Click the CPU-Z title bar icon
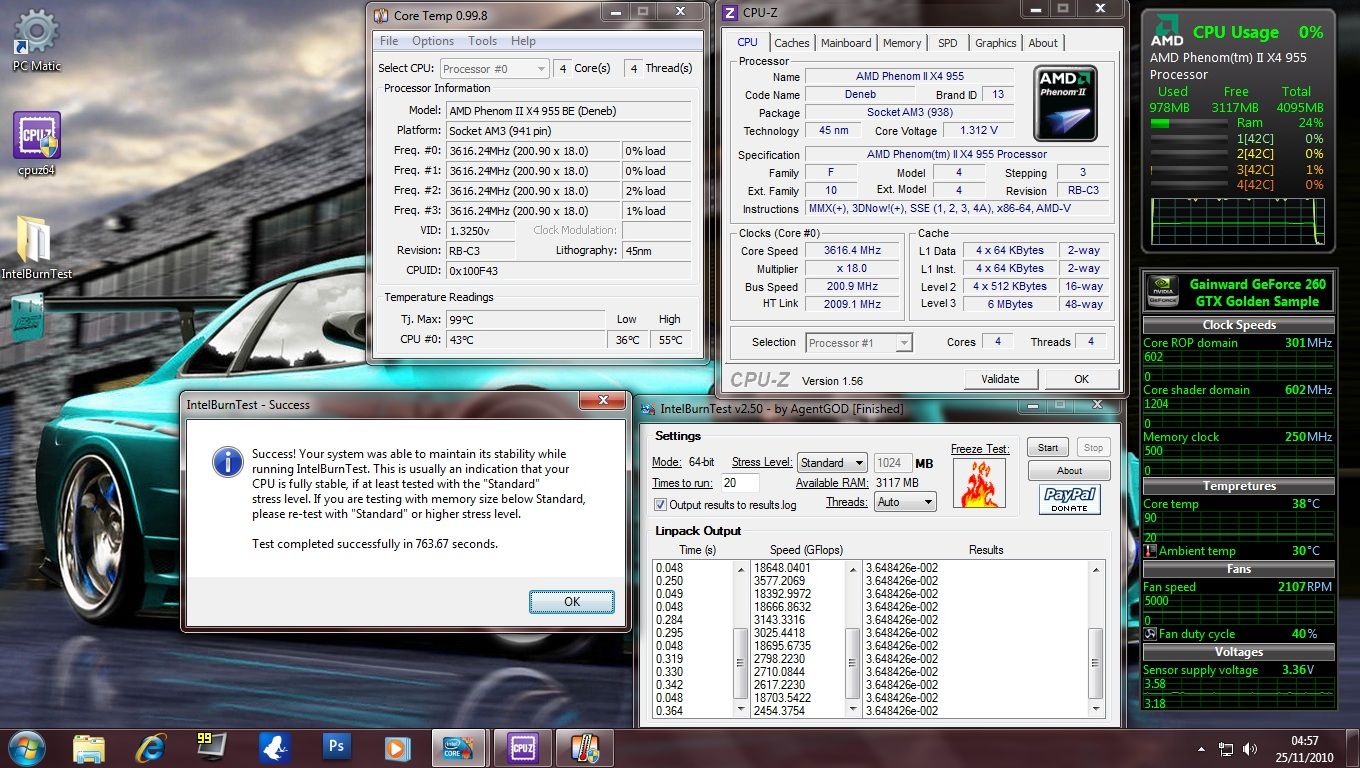Image resolution: width=1360 pixels, height=768 pixels. (730, 13)
